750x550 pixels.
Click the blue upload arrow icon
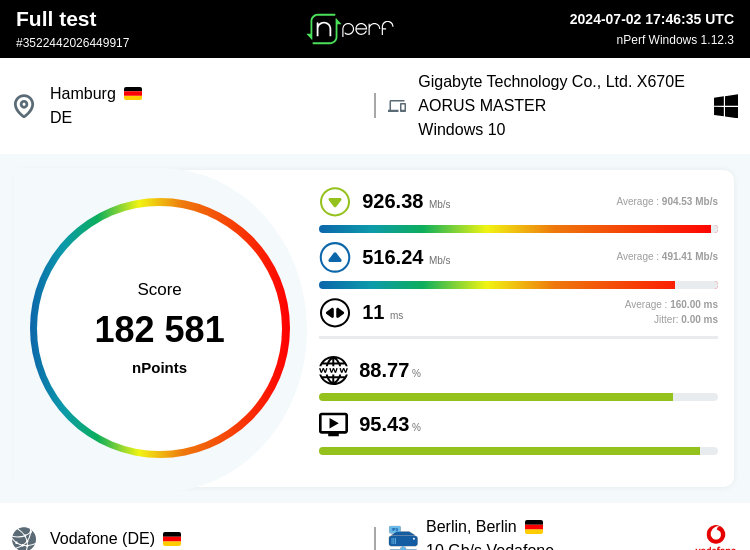[335, 257]
